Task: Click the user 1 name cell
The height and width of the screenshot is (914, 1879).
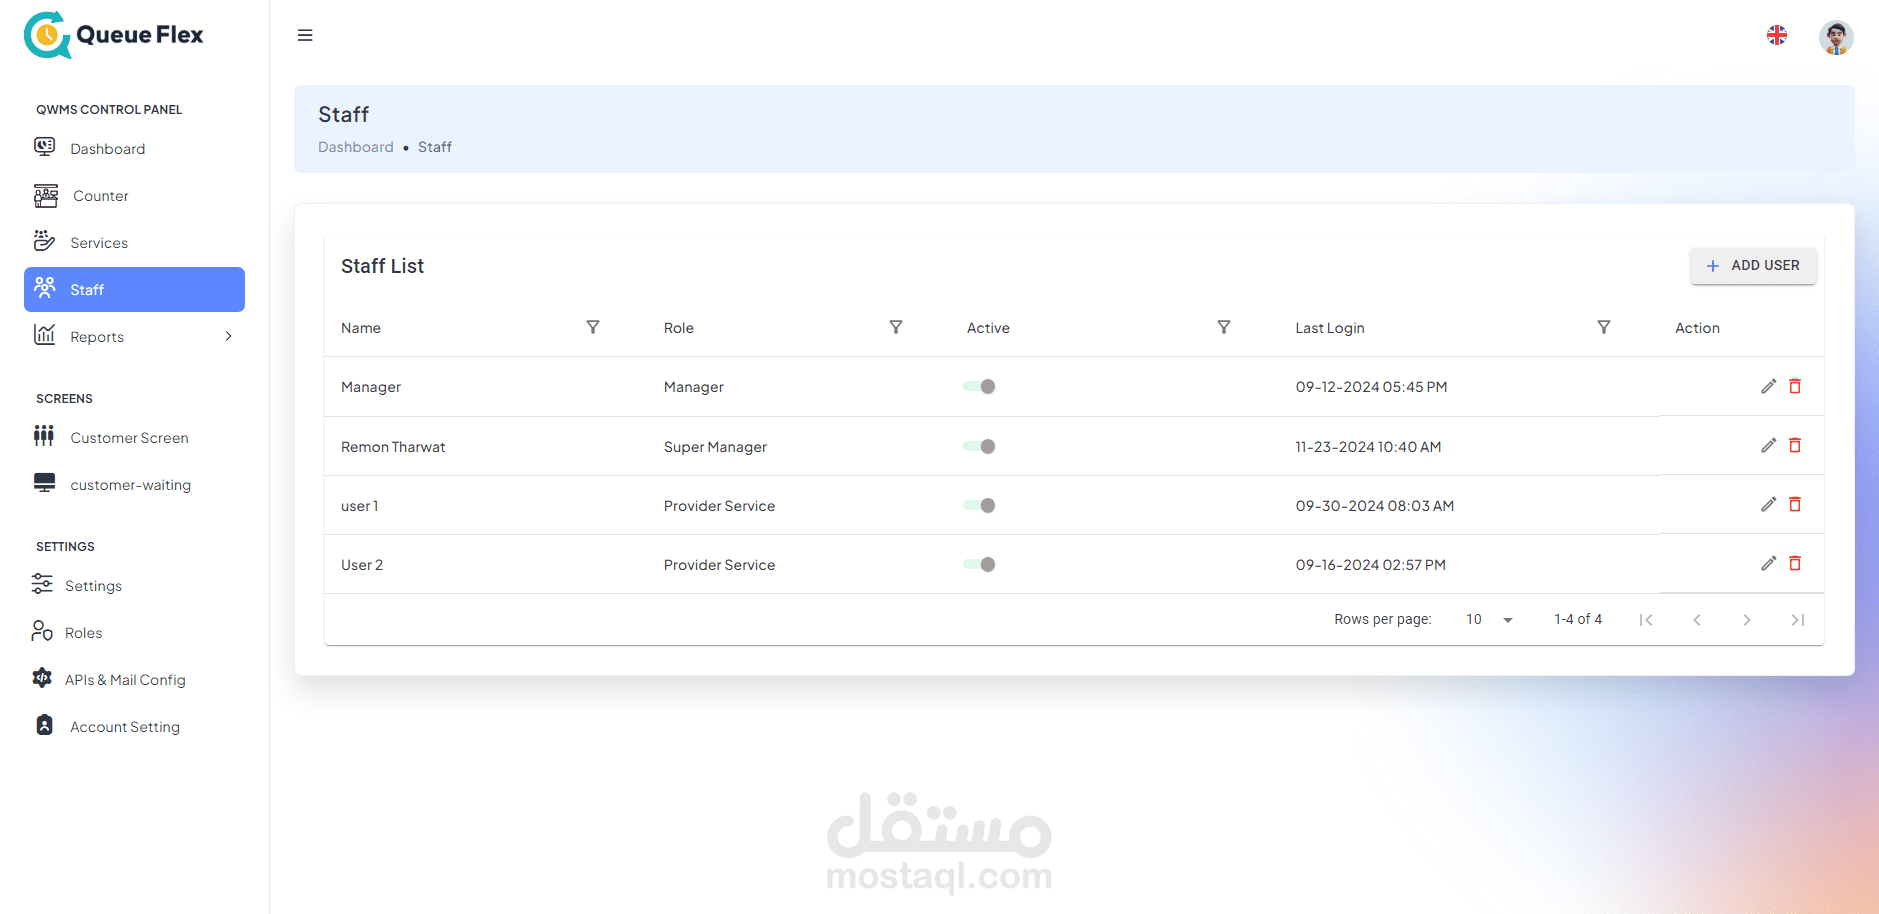Action: pos(360,506)
